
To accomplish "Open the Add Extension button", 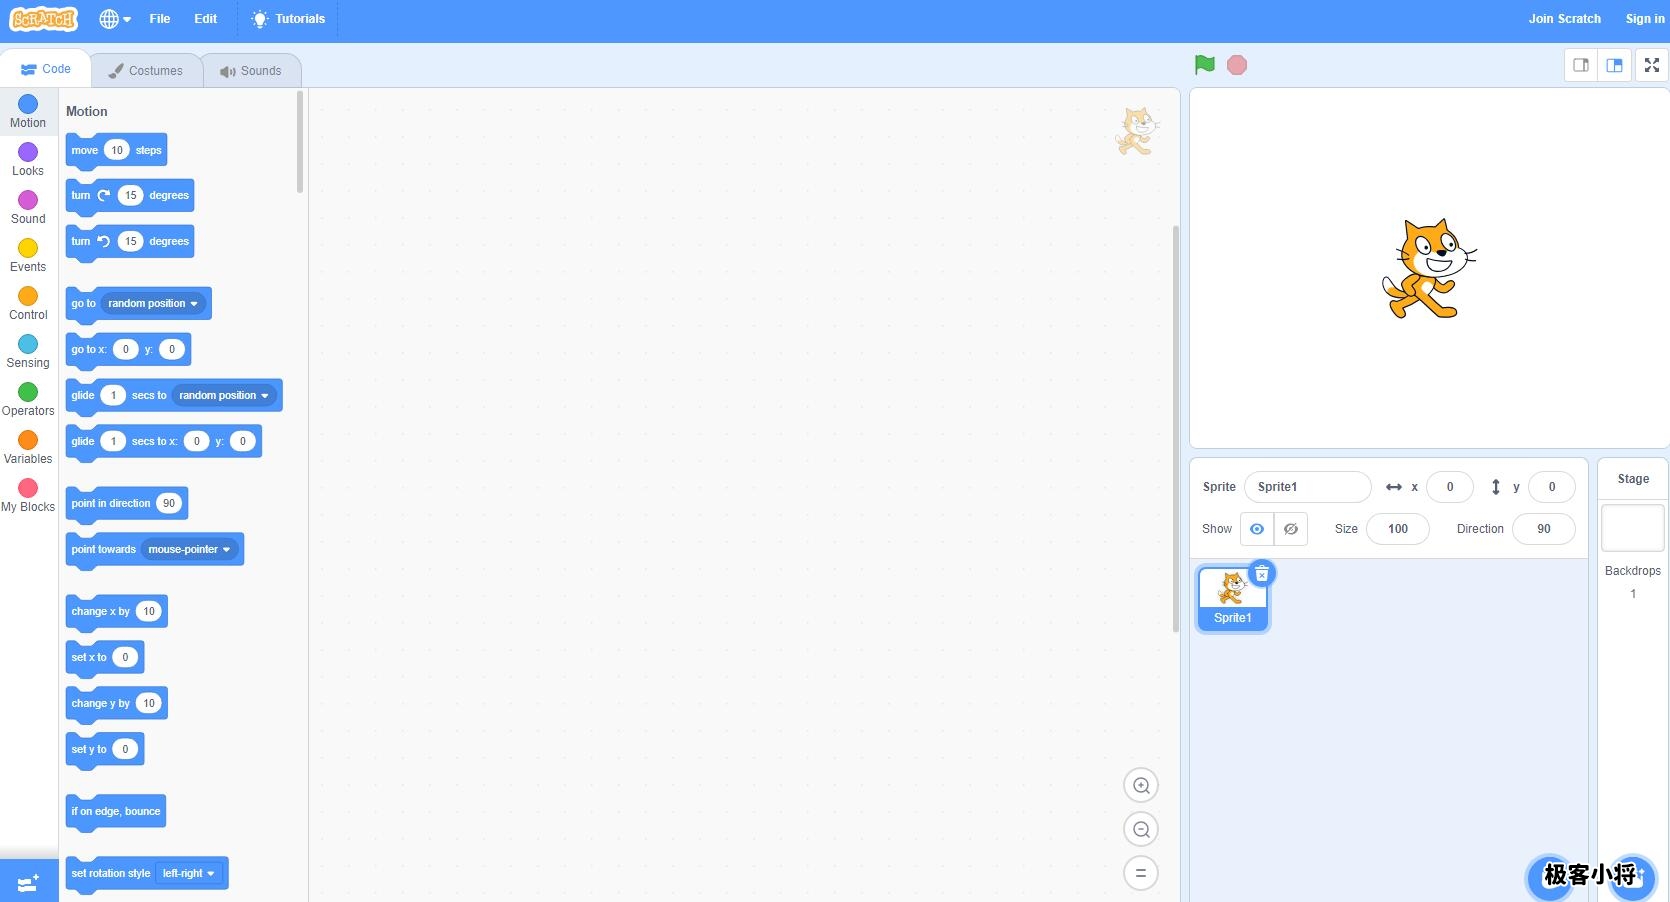I will point(28,882).
